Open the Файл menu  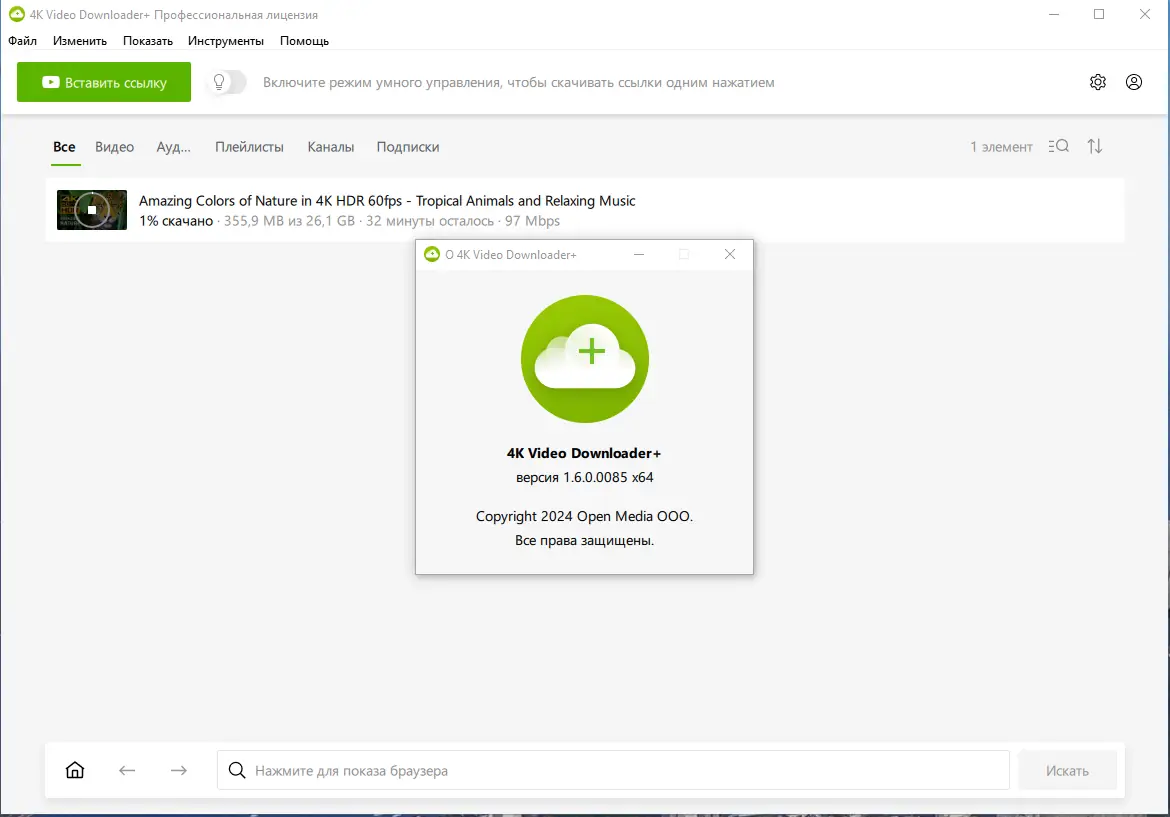(x=22, y=41)
